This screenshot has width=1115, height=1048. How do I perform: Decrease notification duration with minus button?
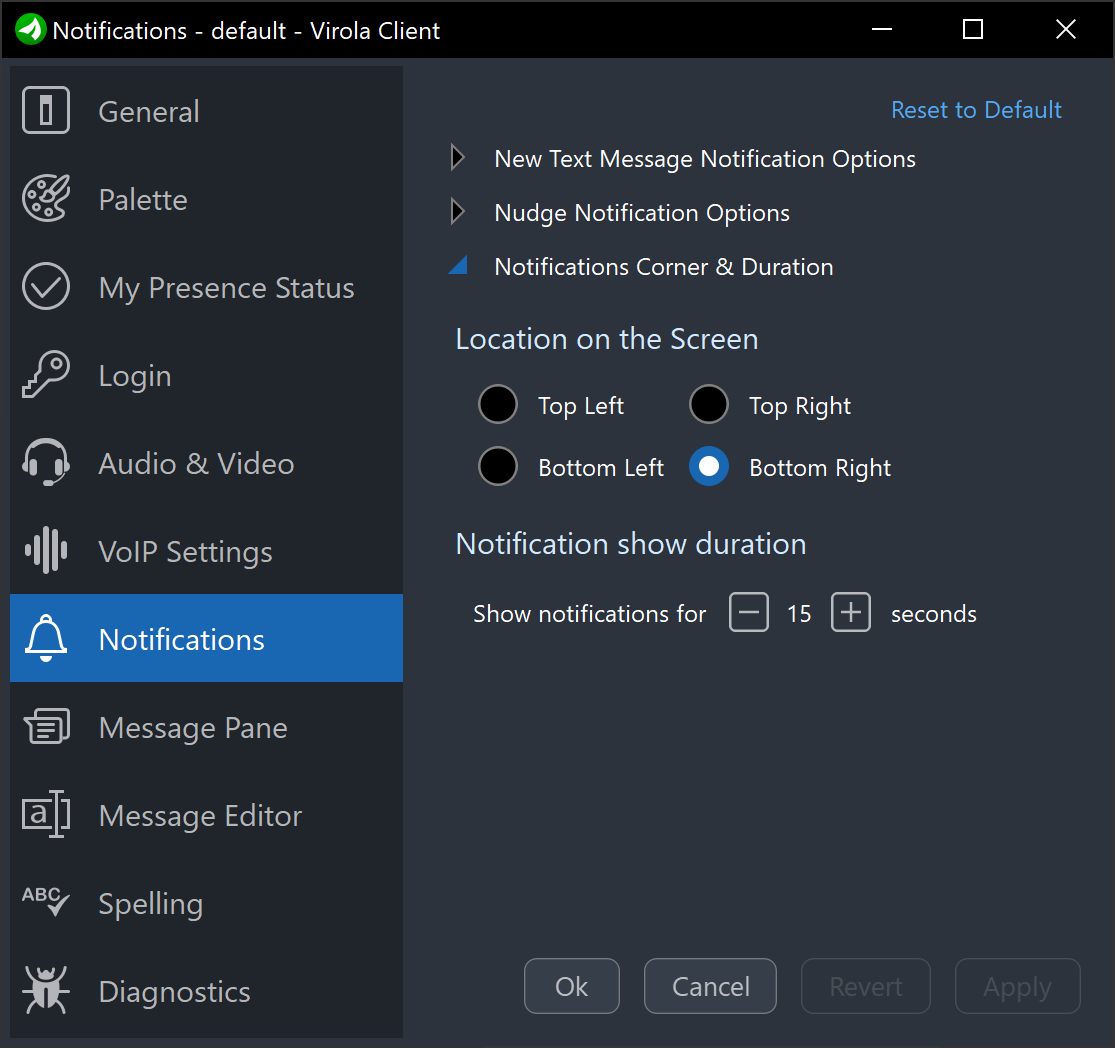tap(749, 613)
